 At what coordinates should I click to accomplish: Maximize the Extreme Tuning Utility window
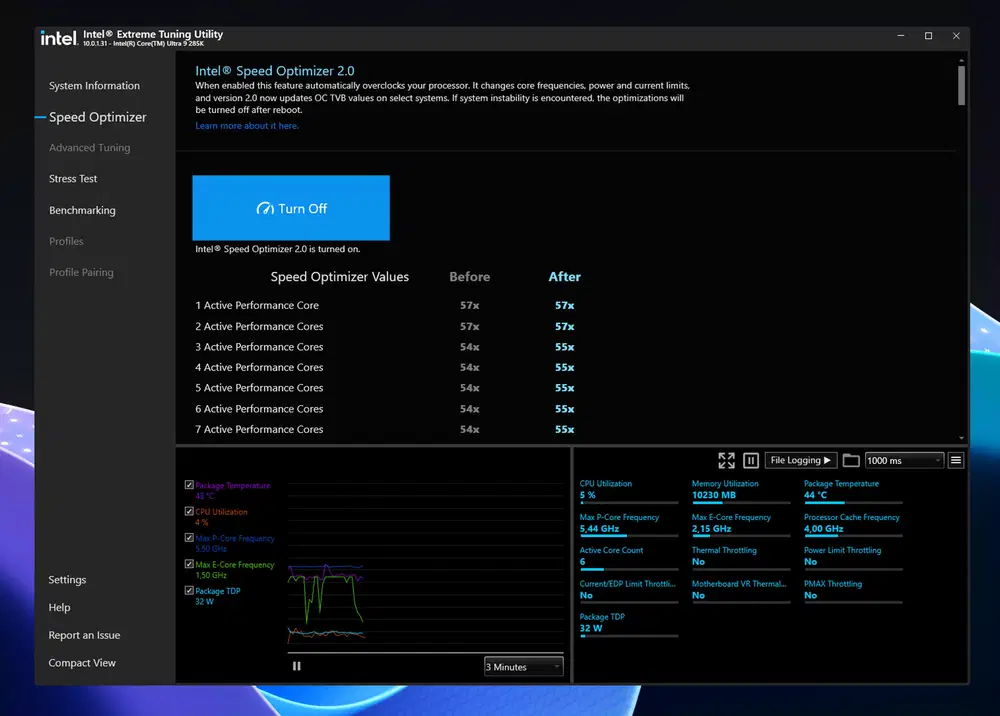tap(929, 36)
